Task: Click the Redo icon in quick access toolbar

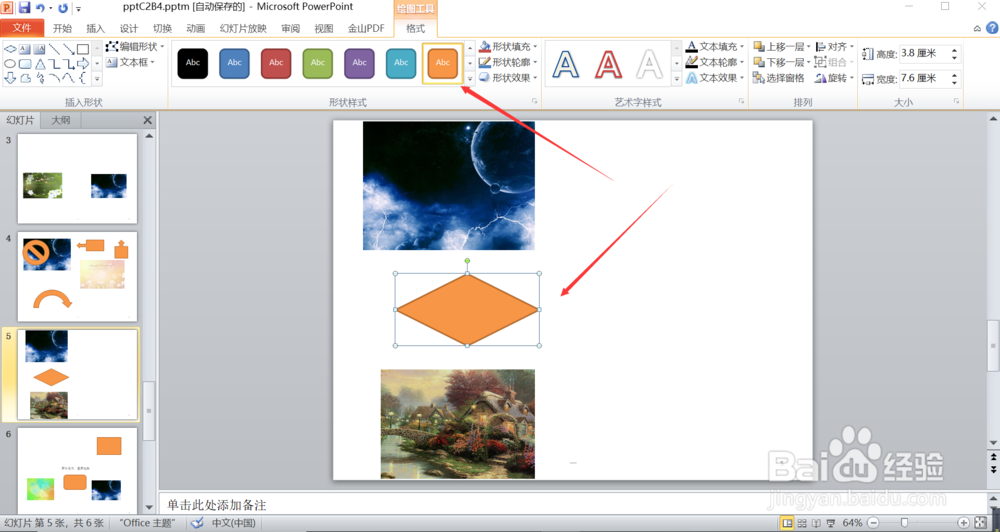Action: pyautogui.click(x=62, y=8)
